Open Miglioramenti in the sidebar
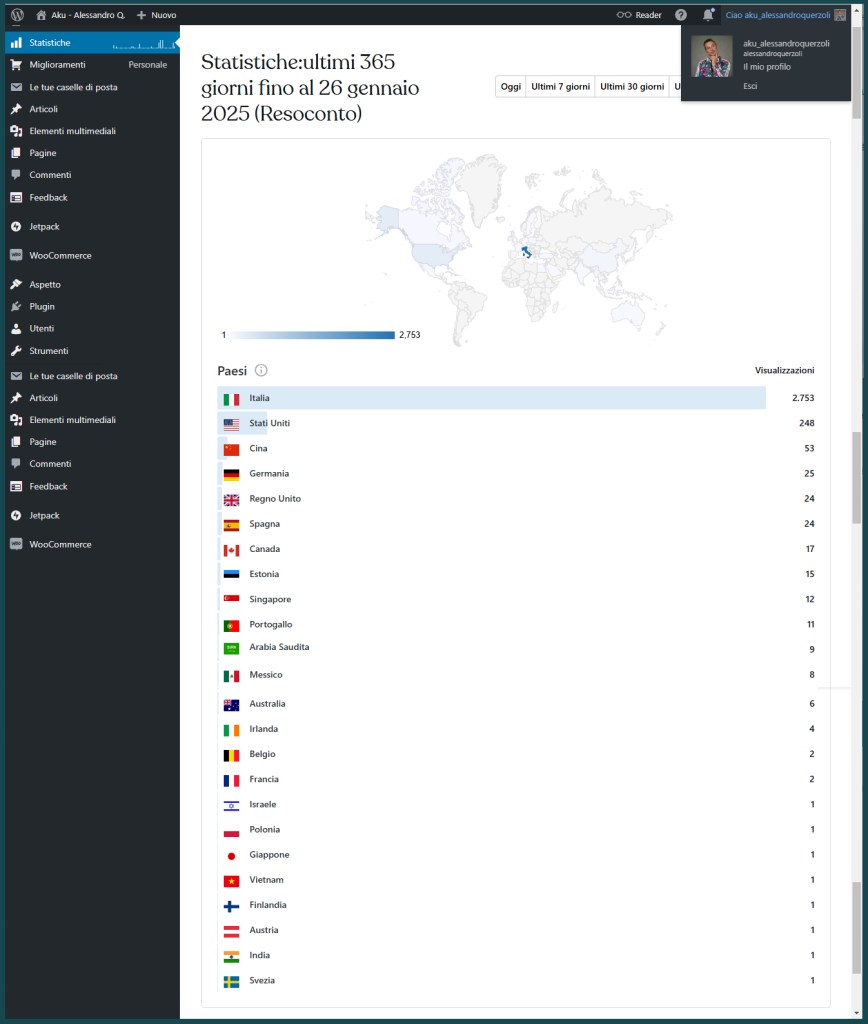The height and width of the screenshot is (1024, 868). point(57,65)
